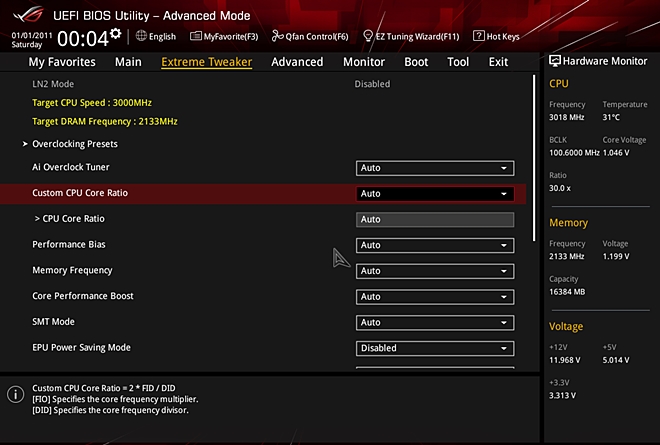Click the 00:04 clock display
The image size is (660, 445).
coord(83,39)
